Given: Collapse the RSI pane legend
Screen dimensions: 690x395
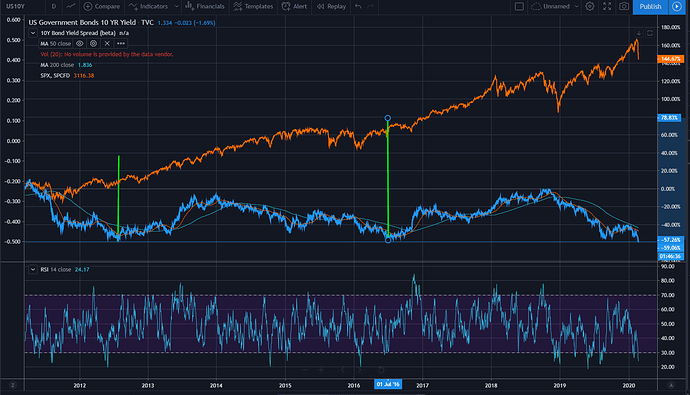Looking at the screenshot, I should pyautogui.click(x=33, y=270).
